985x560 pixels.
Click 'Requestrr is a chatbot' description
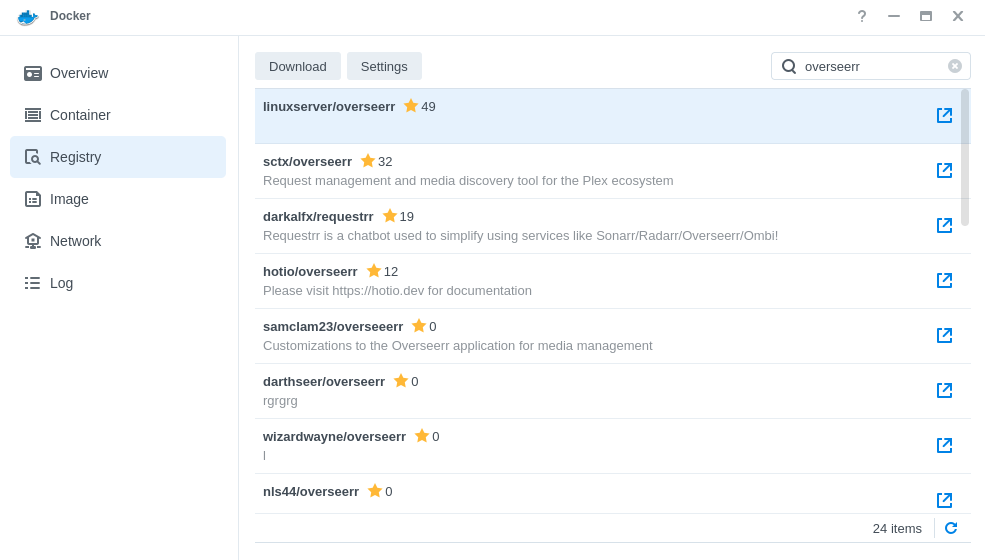(520, 236)
